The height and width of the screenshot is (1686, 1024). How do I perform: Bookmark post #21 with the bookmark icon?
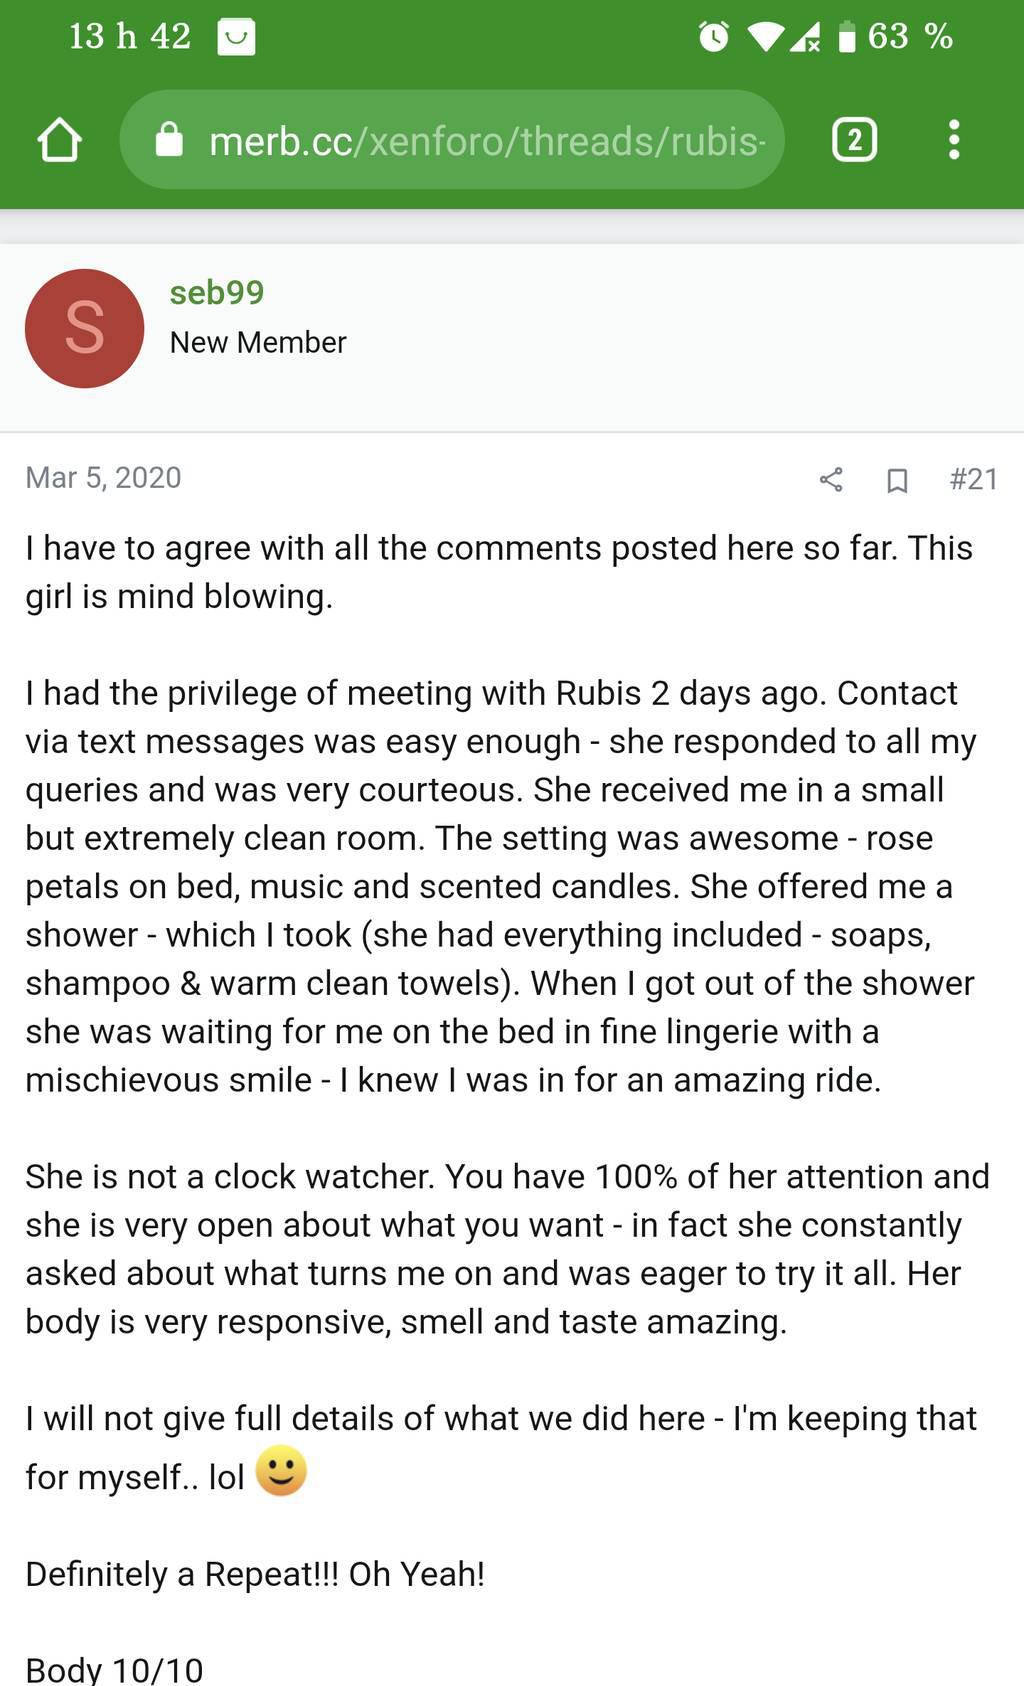(897, 481)
